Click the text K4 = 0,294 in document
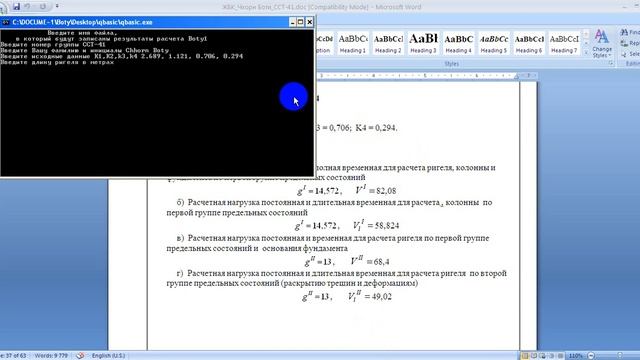The width and height of the screenshot is (640, 360). [x=376, y=128]
